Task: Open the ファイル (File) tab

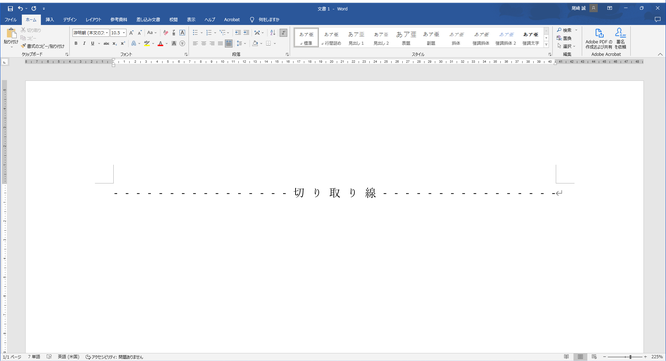Action: [x=11, y=20]
